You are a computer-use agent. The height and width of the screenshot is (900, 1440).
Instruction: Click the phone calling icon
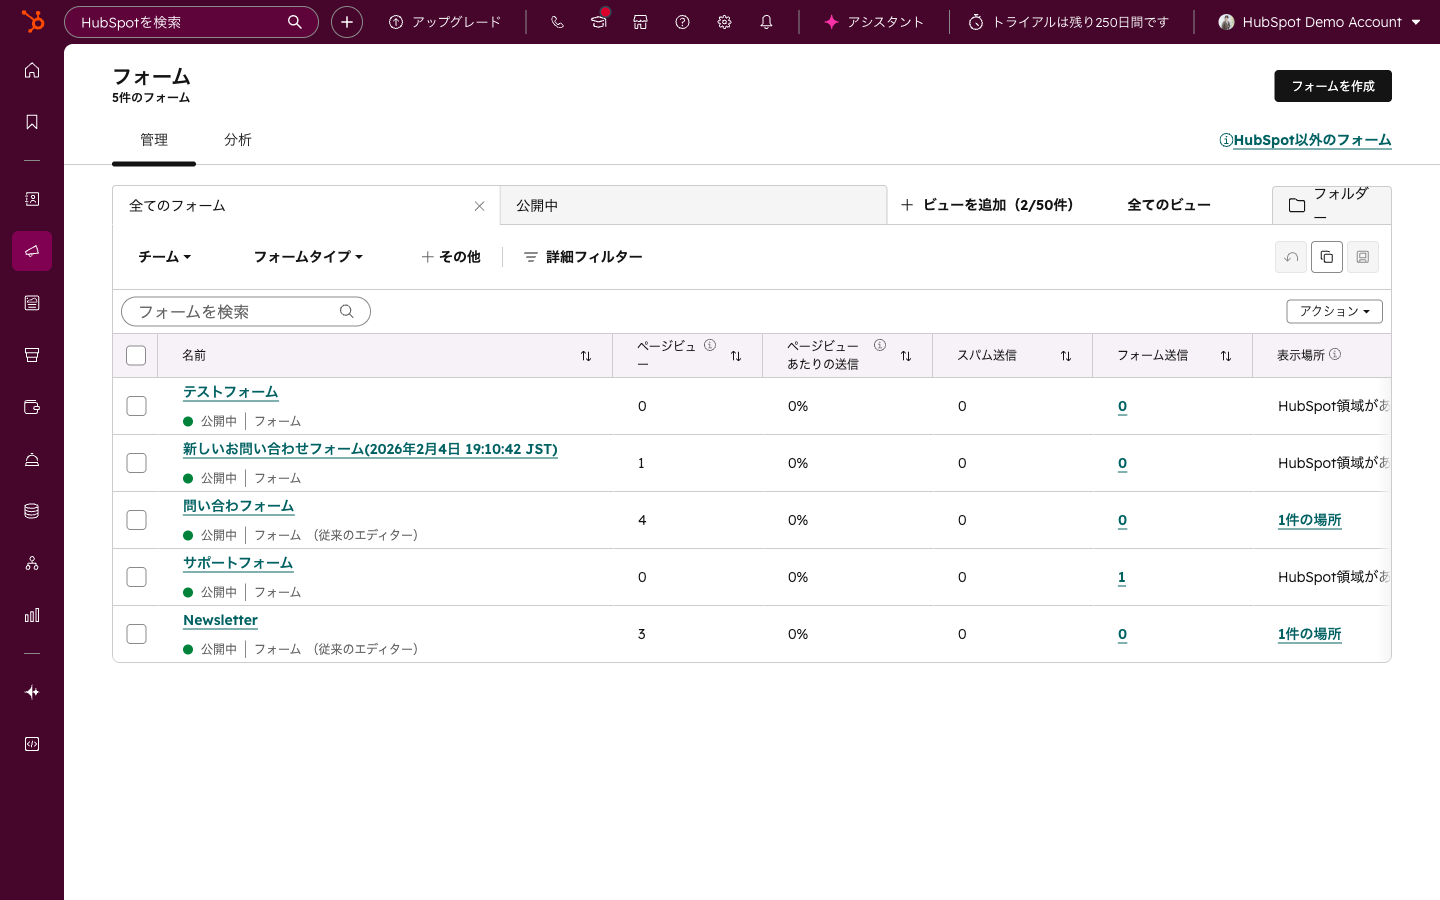tap(557, 22)
